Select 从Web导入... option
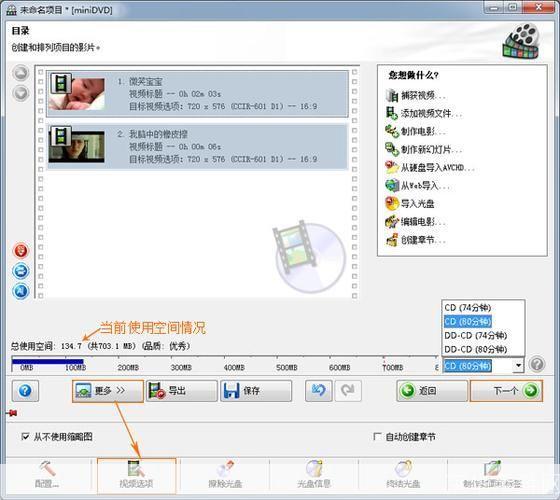The height and width of the screenshot is (500, 560). click(417, 185)
